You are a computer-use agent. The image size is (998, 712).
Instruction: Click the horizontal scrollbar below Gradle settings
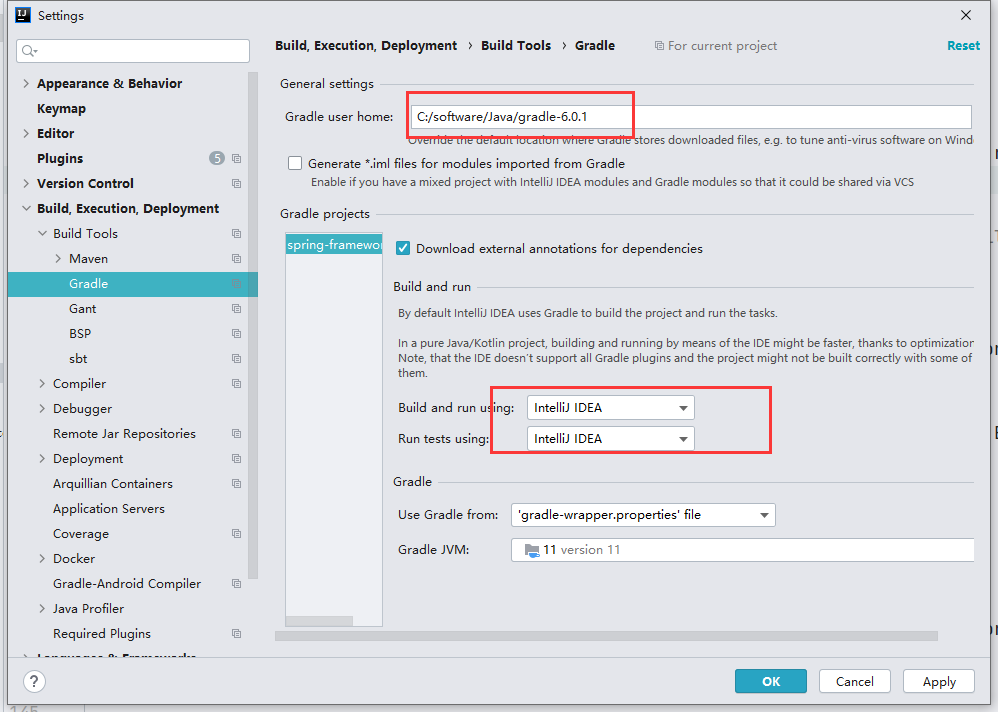[606, 636]
